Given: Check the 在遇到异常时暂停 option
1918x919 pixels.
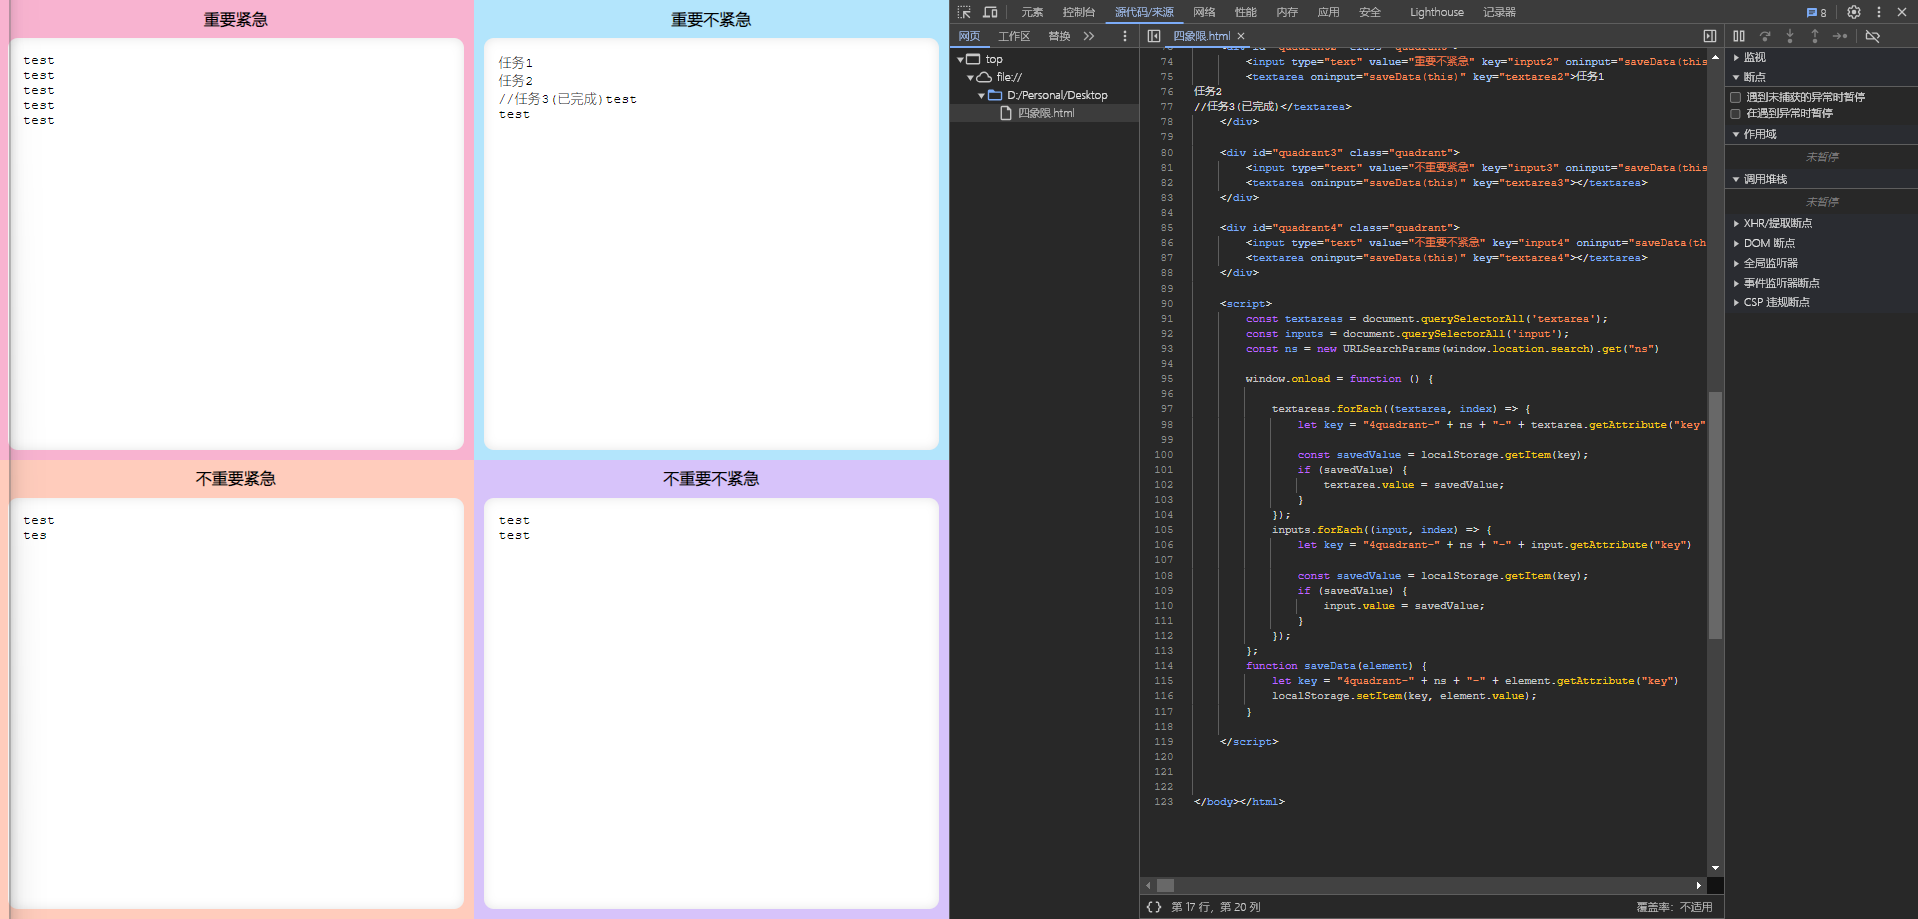Looking at the screenshot, I should tap(1736, 113).
